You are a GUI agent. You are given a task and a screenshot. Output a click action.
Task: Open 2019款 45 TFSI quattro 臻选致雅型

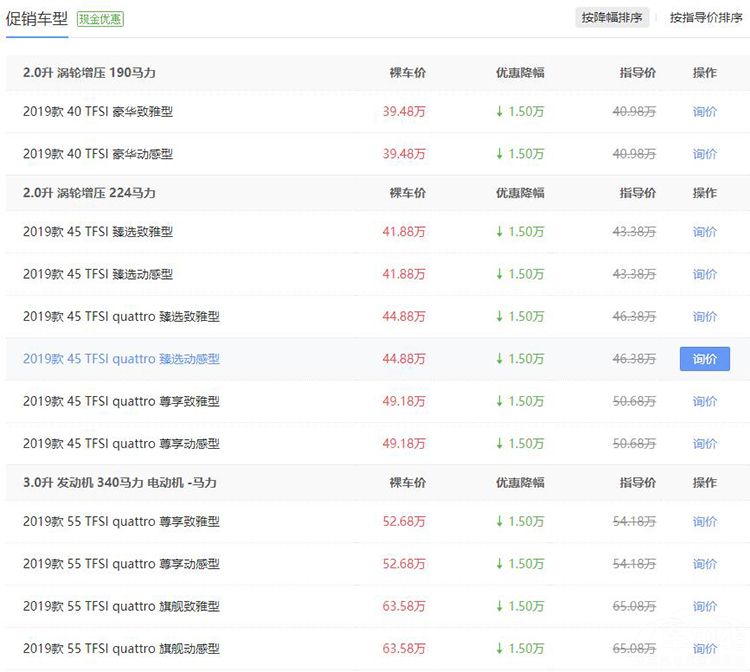click(x=121, y=316)
